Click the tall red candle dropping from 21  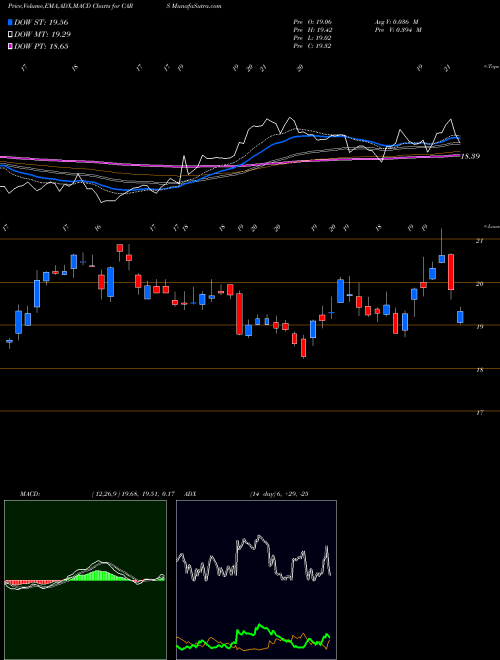pyautogui.click(x=451, y=272)
